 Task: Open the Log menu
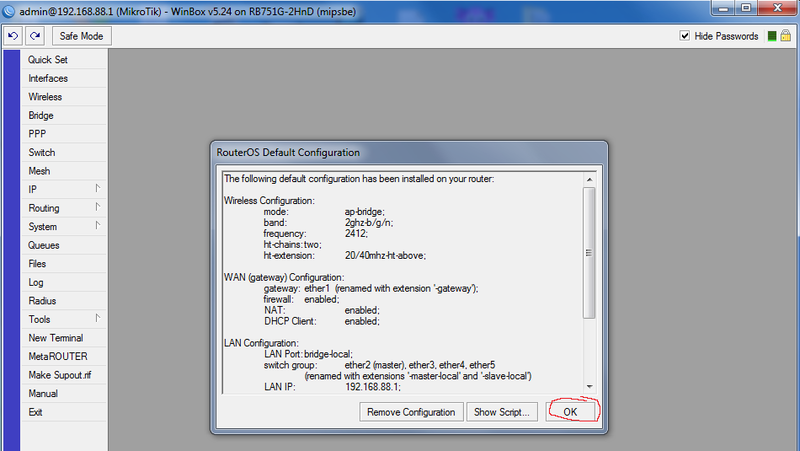click(64, 282)
